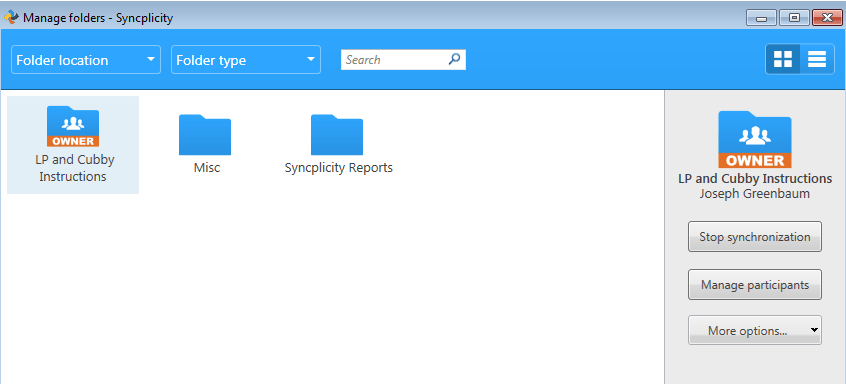Click the 'LP and Cubby Instructions' label under folder
The width and height of the screenshot is (846, 384).
coord(73,168)
